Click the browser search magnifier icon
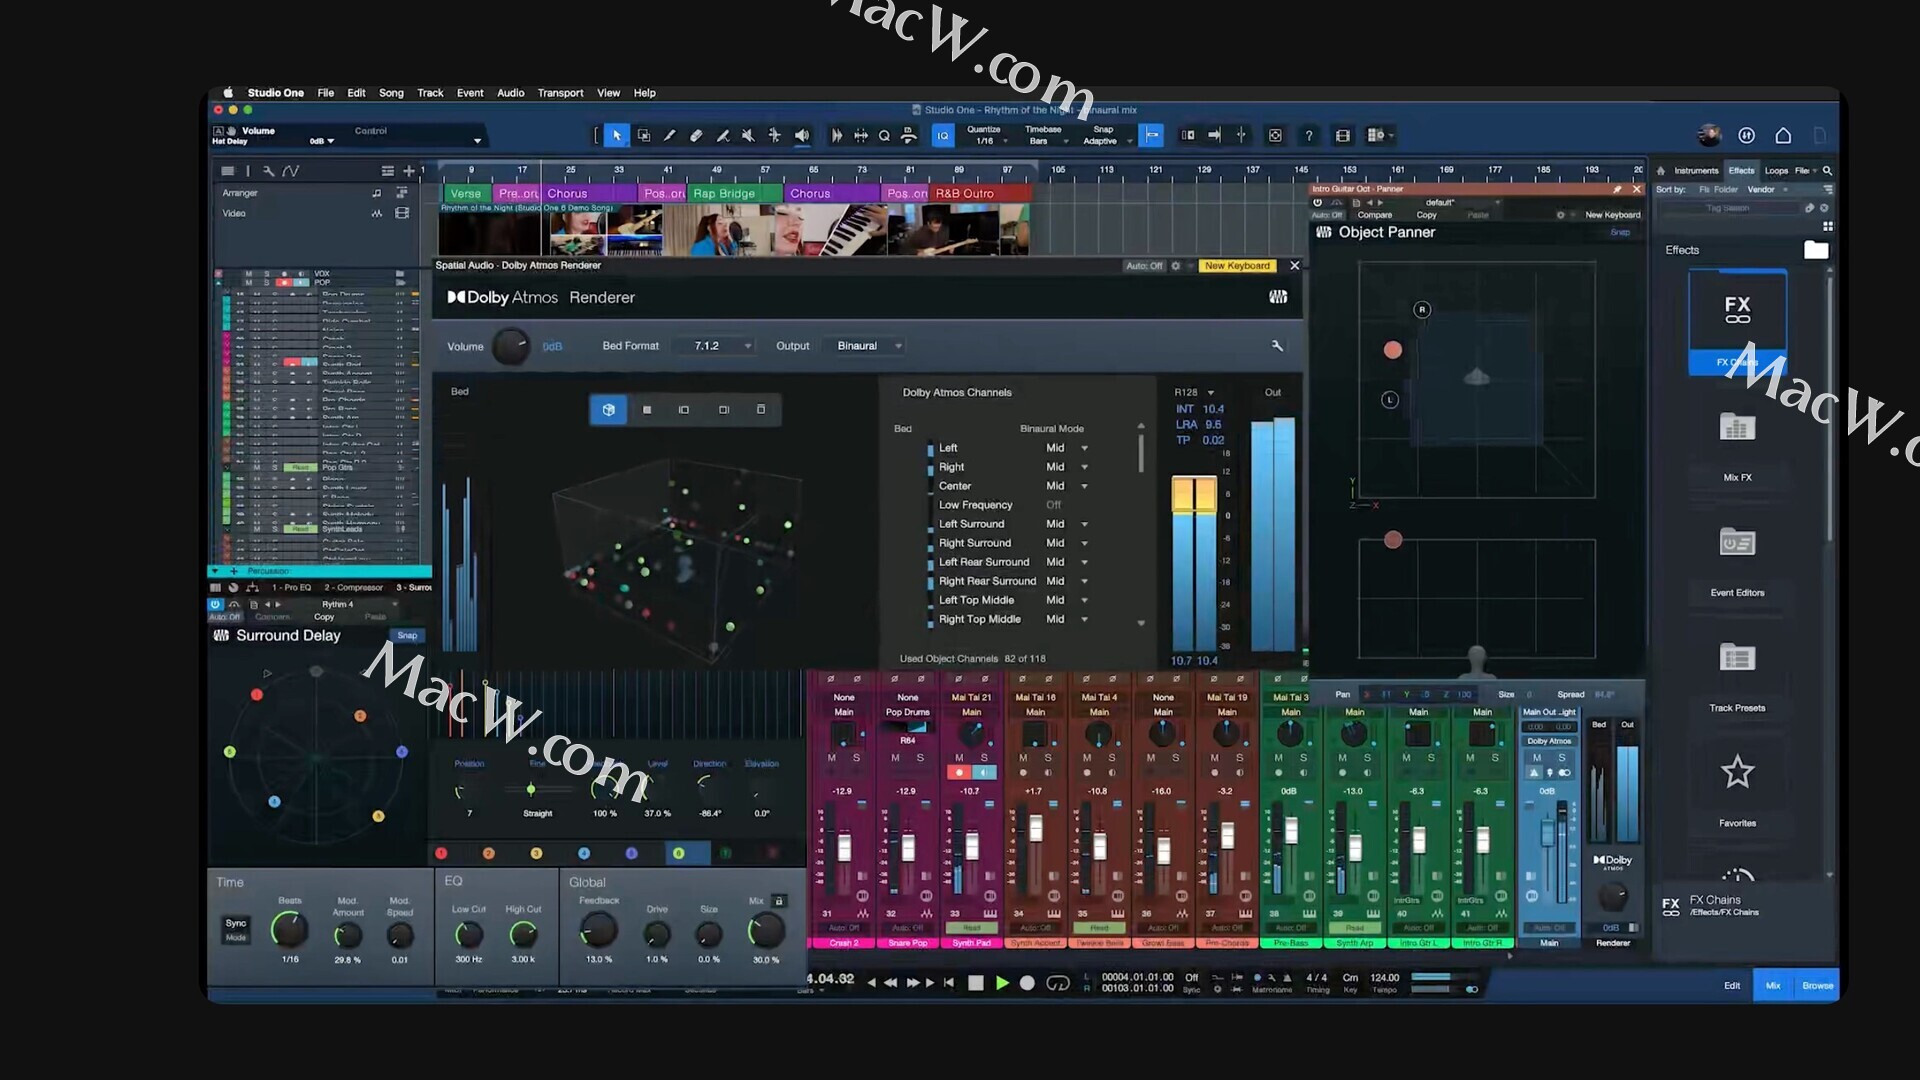The image size is (1920, 1080). pos(1827,171)
